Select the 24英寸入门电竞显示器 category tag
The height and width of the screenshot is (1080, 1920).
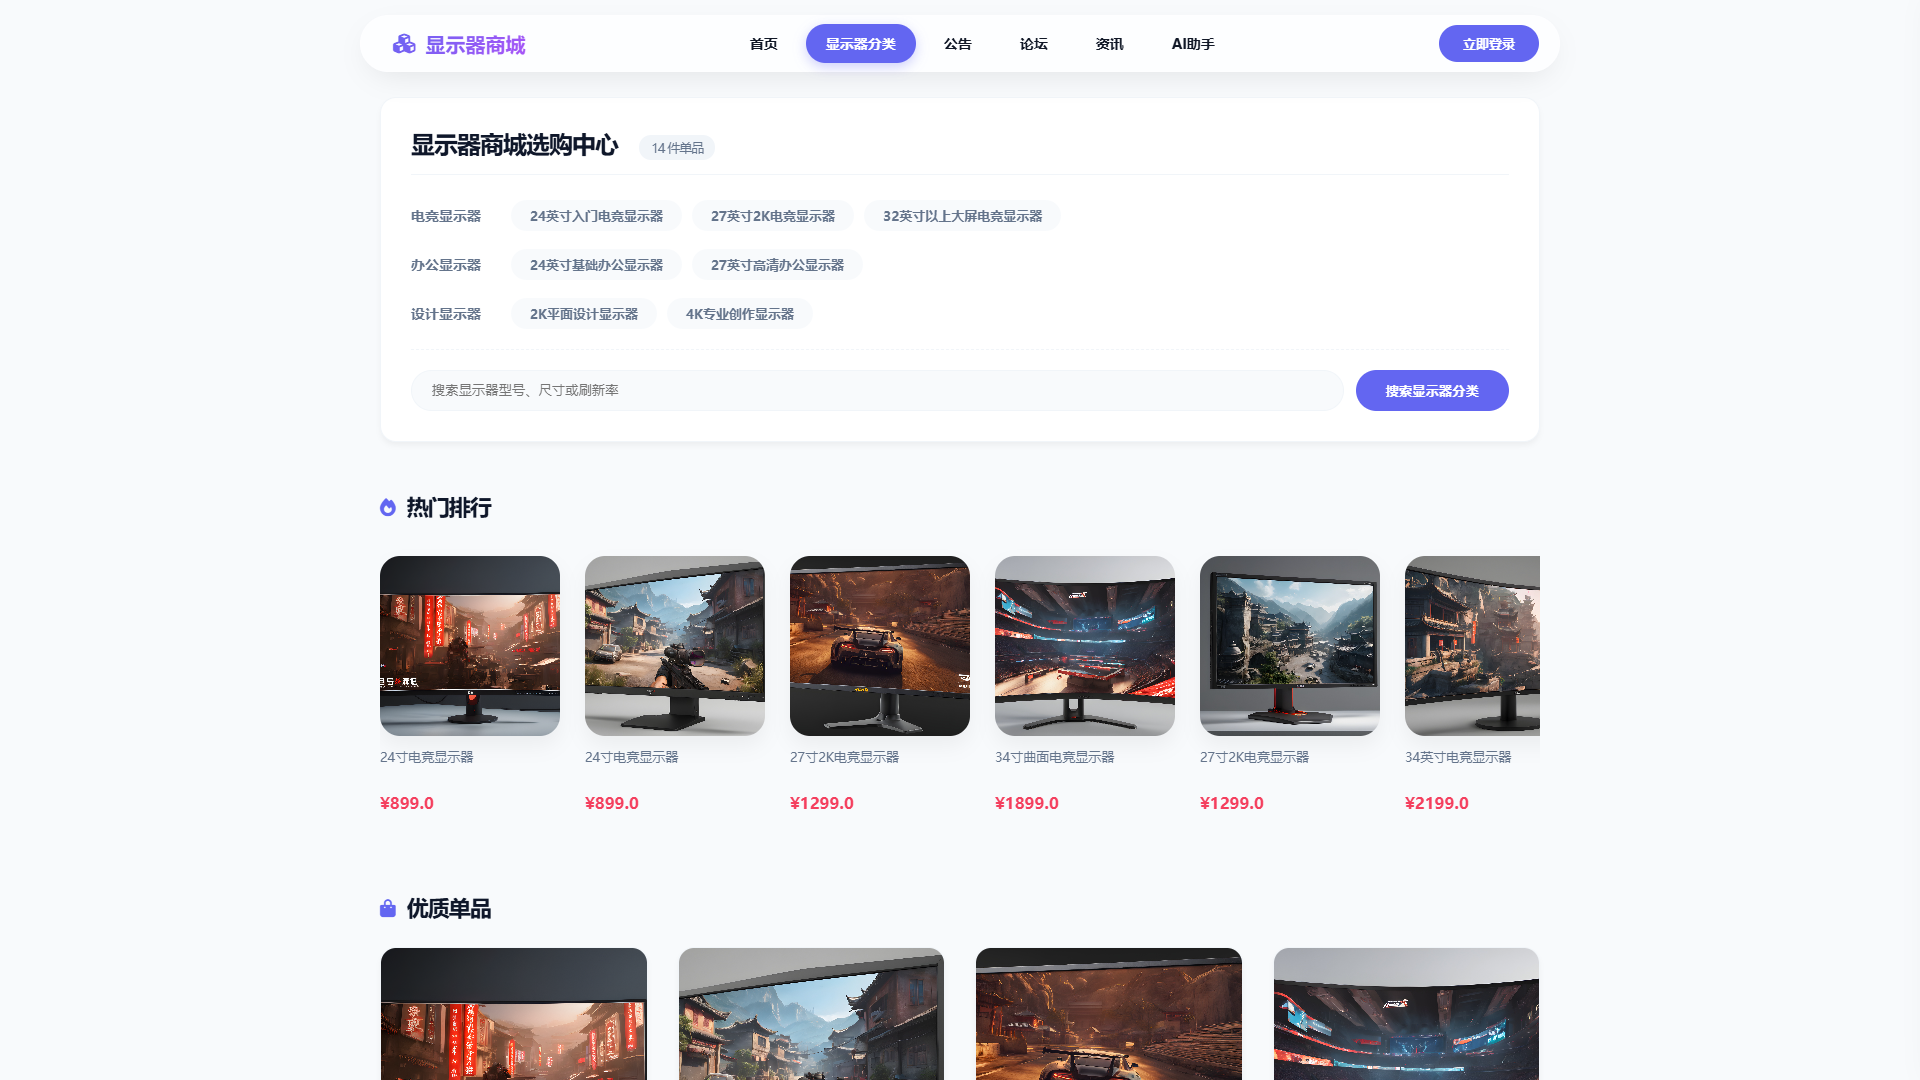(596, 216)
